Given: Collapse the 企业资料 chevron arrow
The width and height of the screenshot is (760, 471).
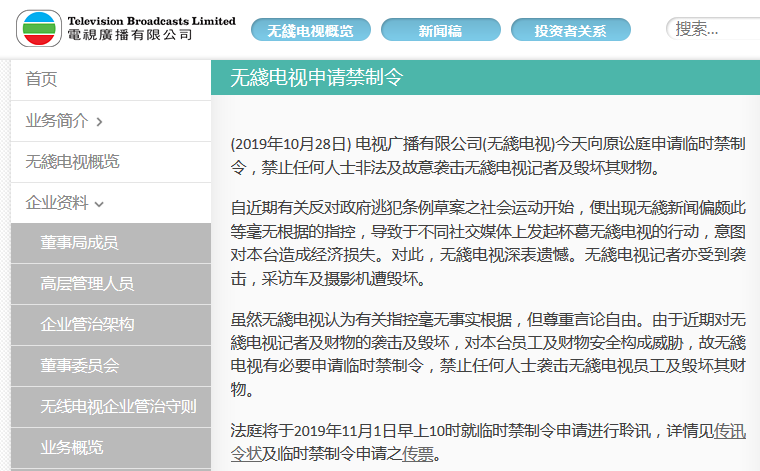Looking at the screenshot, I should pos(99,204).
